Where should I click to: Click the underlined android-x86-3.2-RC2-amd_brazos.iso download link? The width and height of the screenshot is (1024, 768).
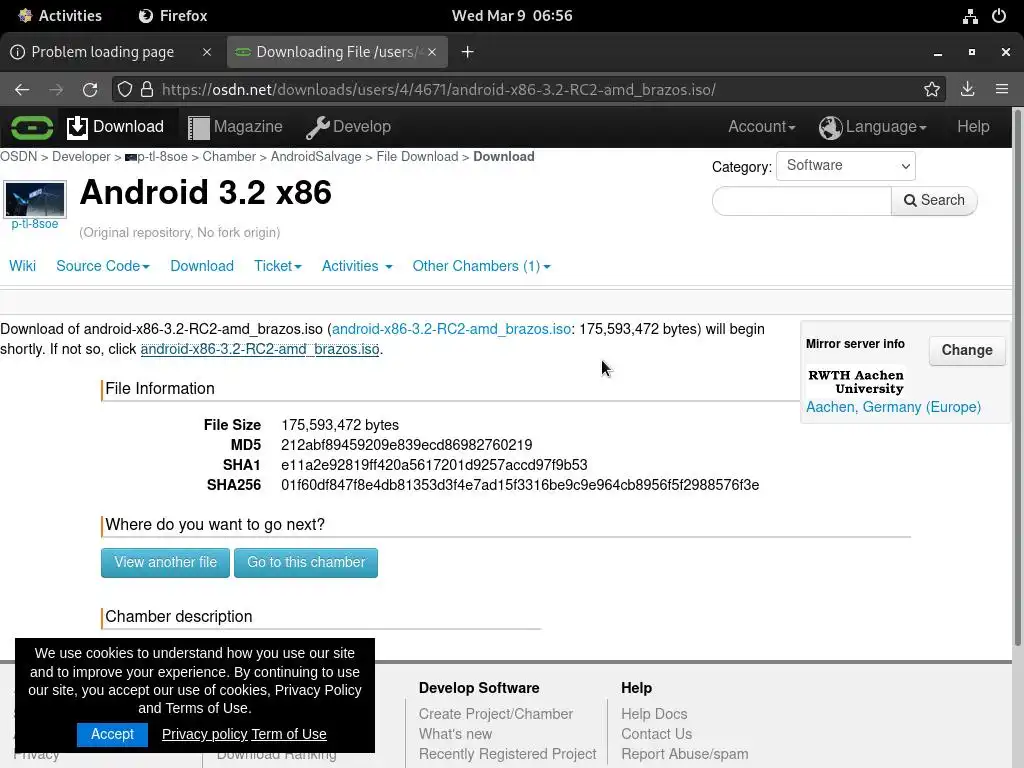pos(260,349)
